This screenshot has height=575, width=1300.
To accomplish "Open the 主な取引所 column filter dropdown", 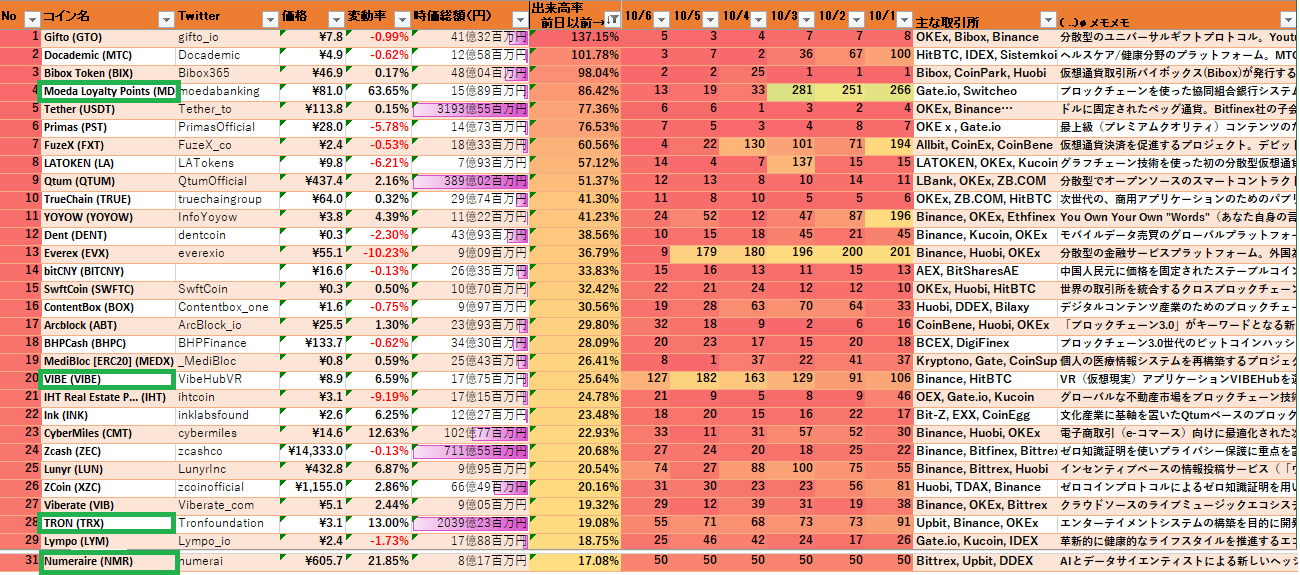I will coord(1046,19).
